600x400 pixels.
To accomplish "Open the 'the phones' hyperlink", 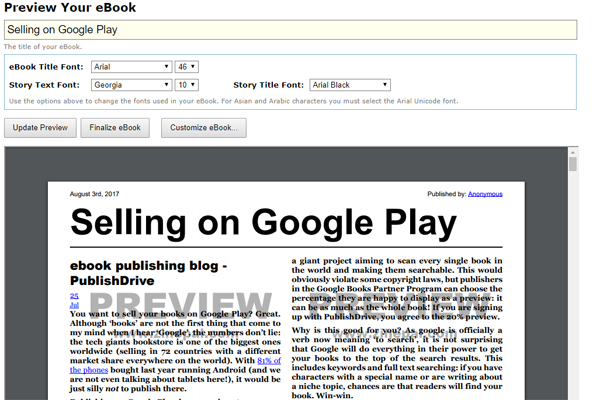I will pyautogui.click(x=89, y=370).
